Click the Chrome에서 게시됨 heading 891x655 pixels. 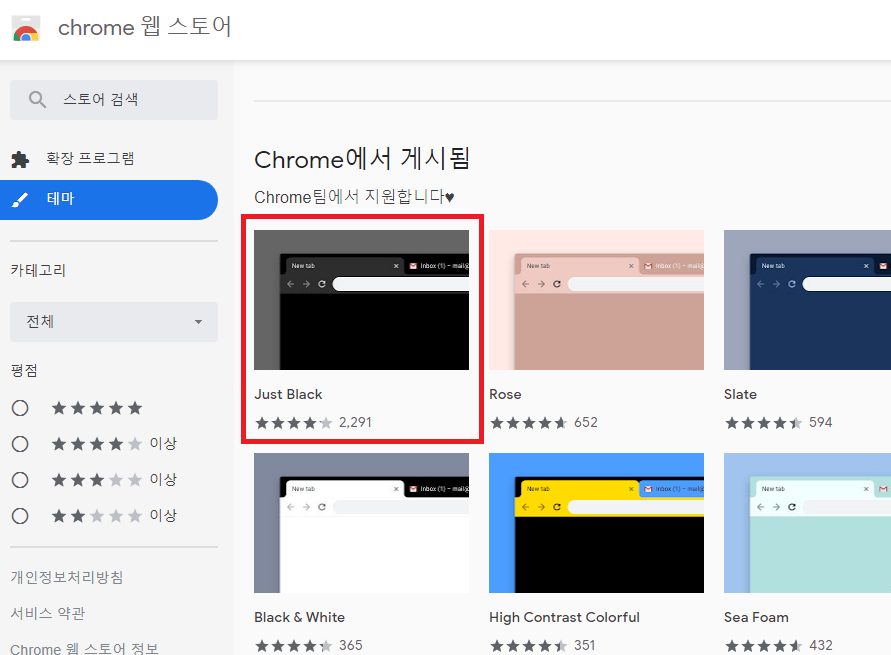pyautogui.click(x=362, y=158)
